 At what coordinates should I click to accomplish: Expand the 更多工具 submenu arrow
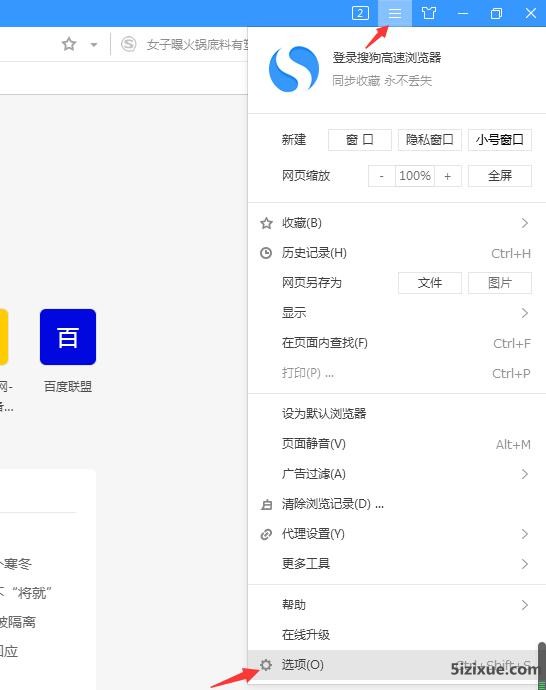524,564
